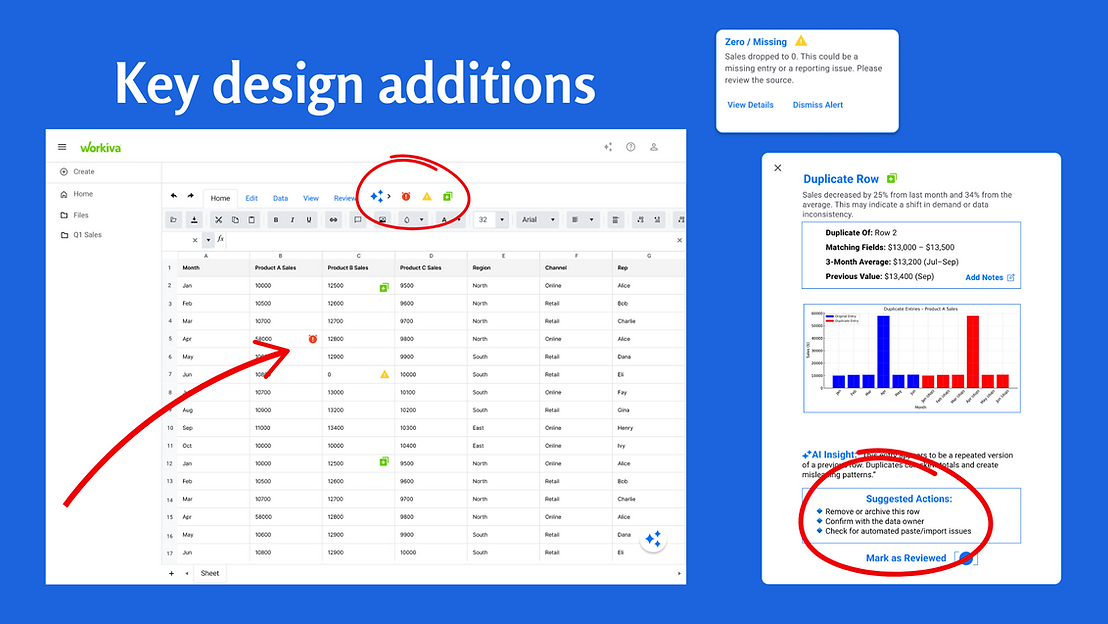Select the Sheet tab at the bottom
This screenshot has width=1108, height=624.
tap(210, 573)
